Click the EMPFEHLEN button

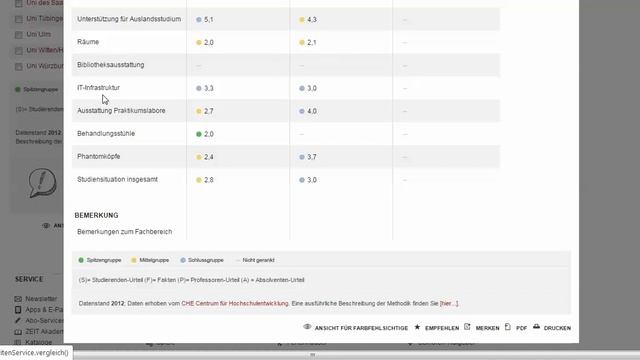pos(442,328)
